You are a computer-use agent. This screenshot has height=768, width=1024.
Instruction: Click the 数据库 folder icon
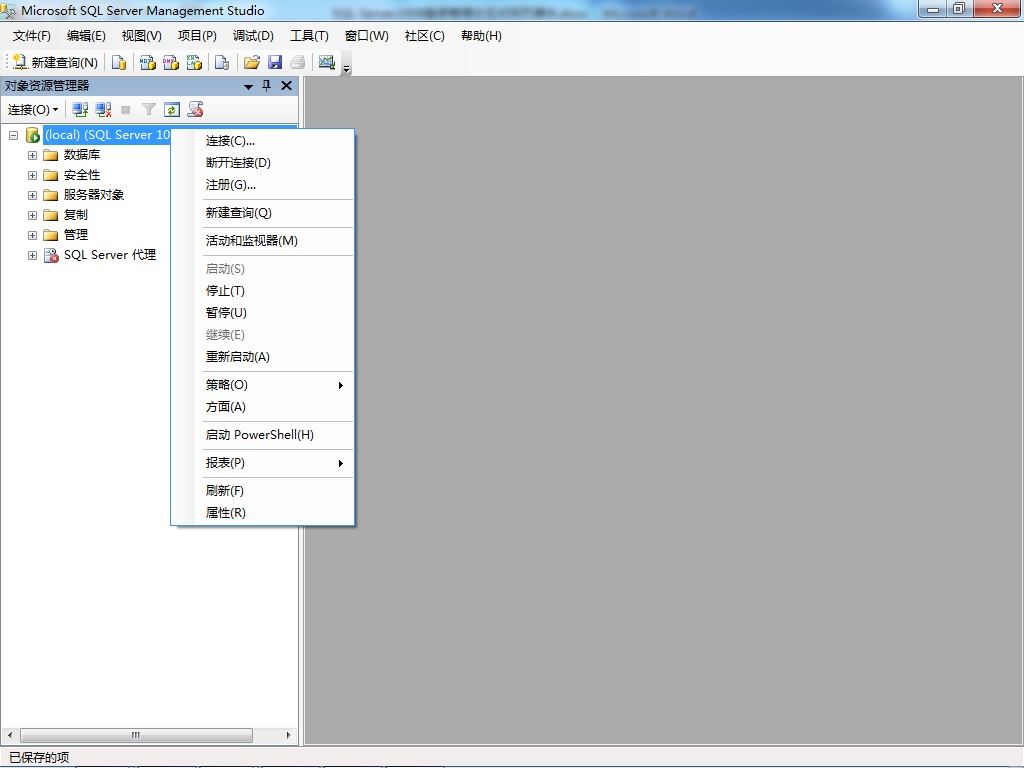click(51, 155)
